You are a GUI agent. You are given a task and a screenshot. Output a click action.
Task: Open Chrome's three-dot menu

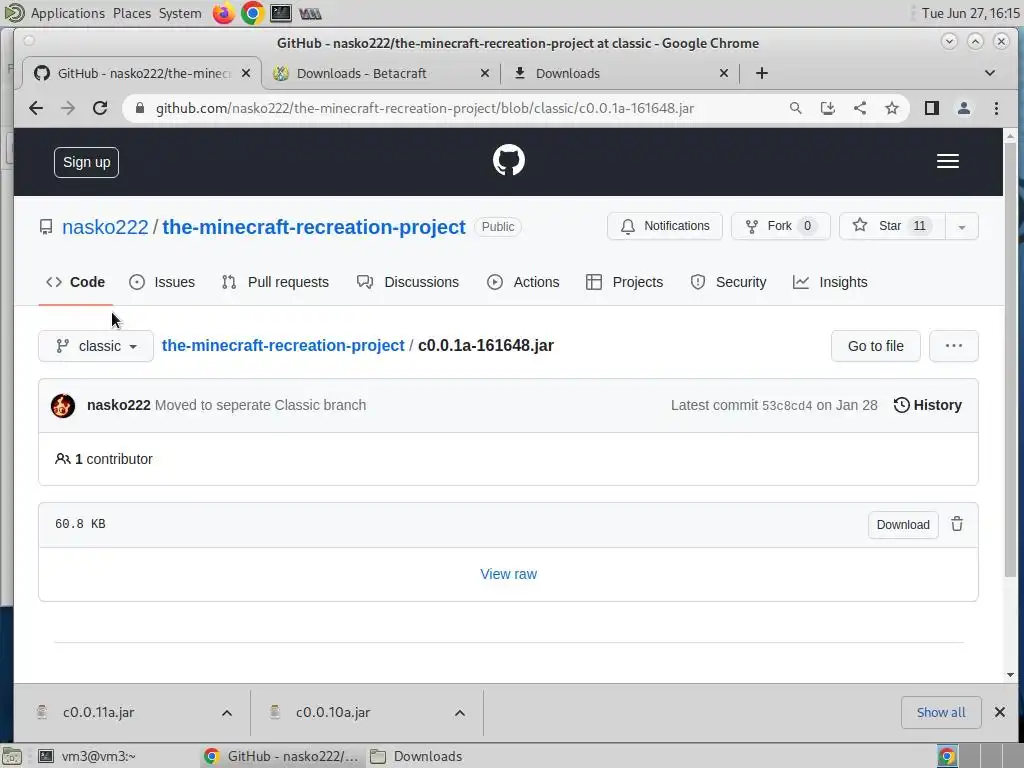(996, 108)
